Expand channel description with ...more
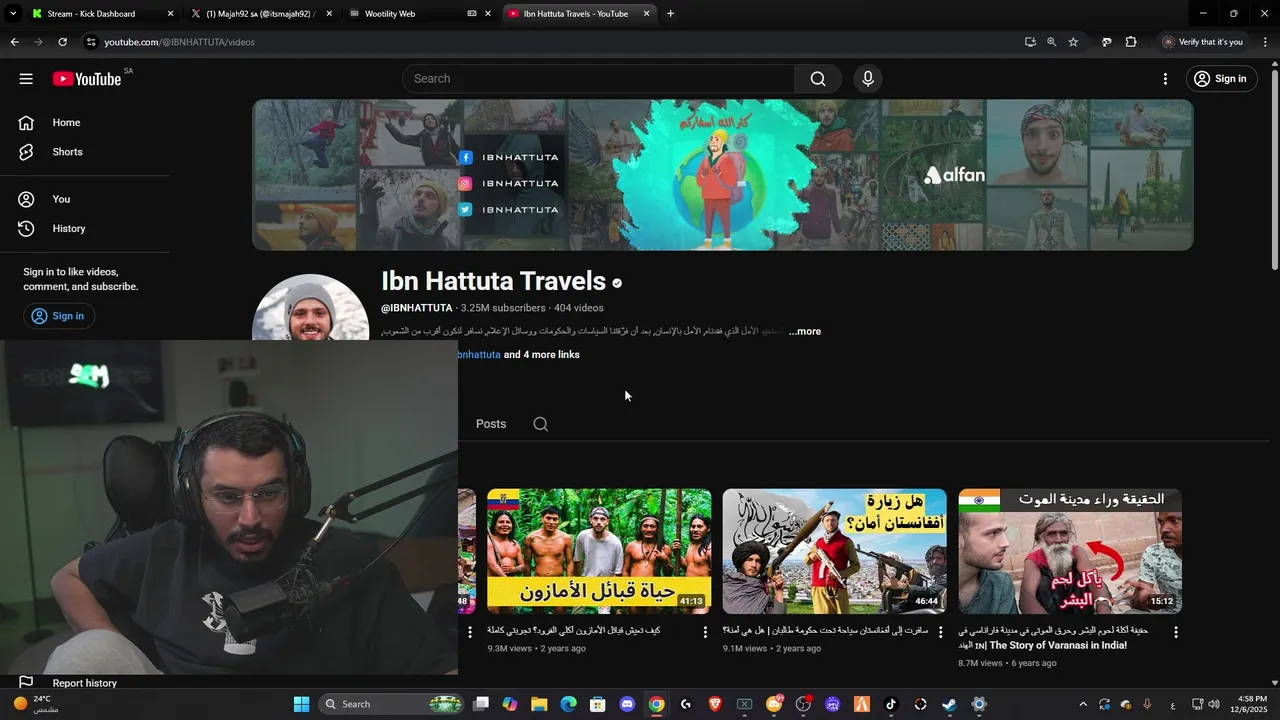The height and width of the screenshot is (720, 1280). (805, 331)
